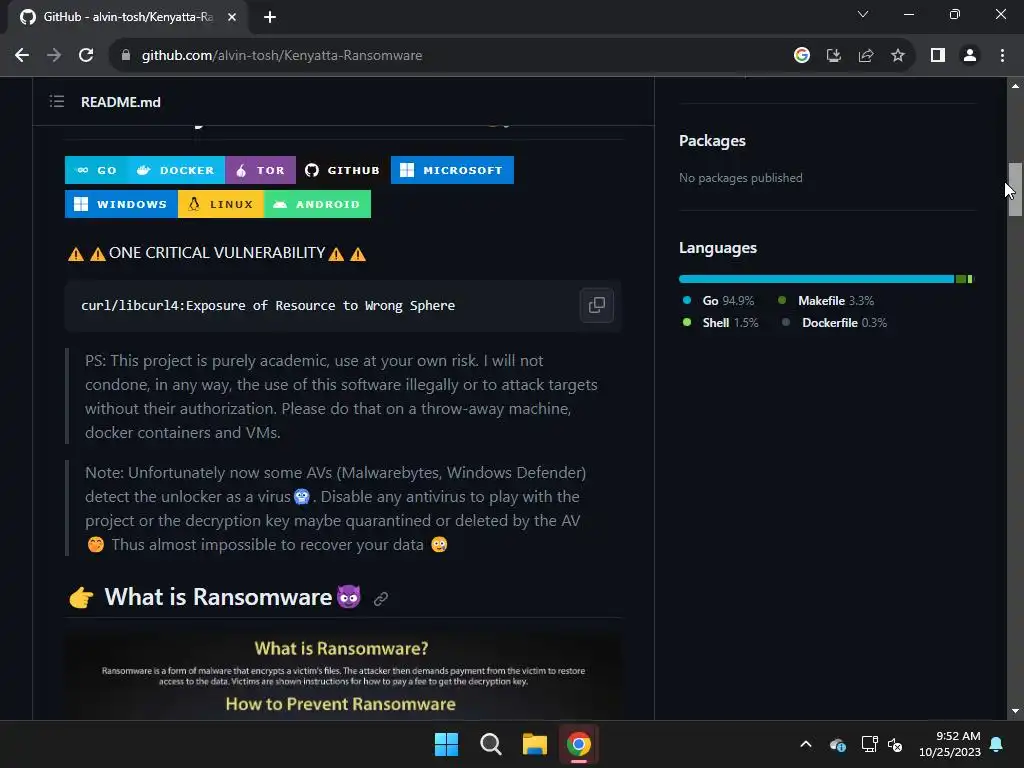1024x768 pixels.
Task: Click the Microsoft badge
Action: [452, 170]
